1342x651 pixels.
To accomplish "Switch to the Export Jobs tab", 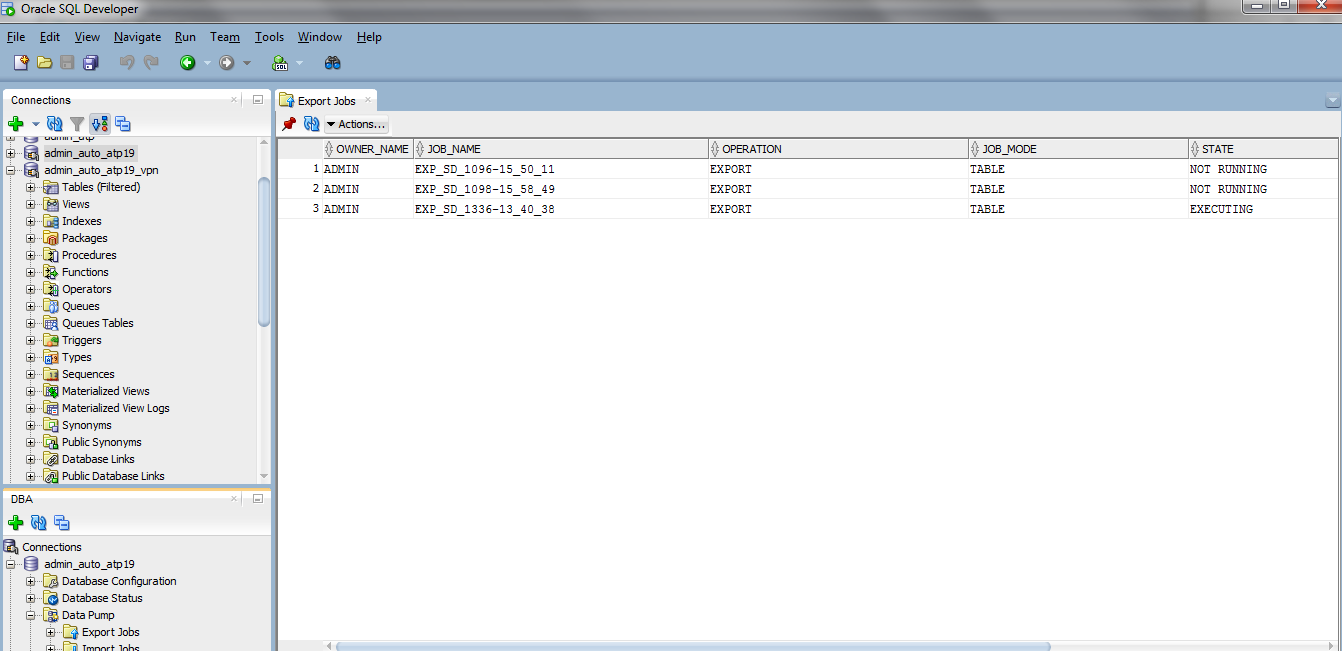I will tap(326, 101).
